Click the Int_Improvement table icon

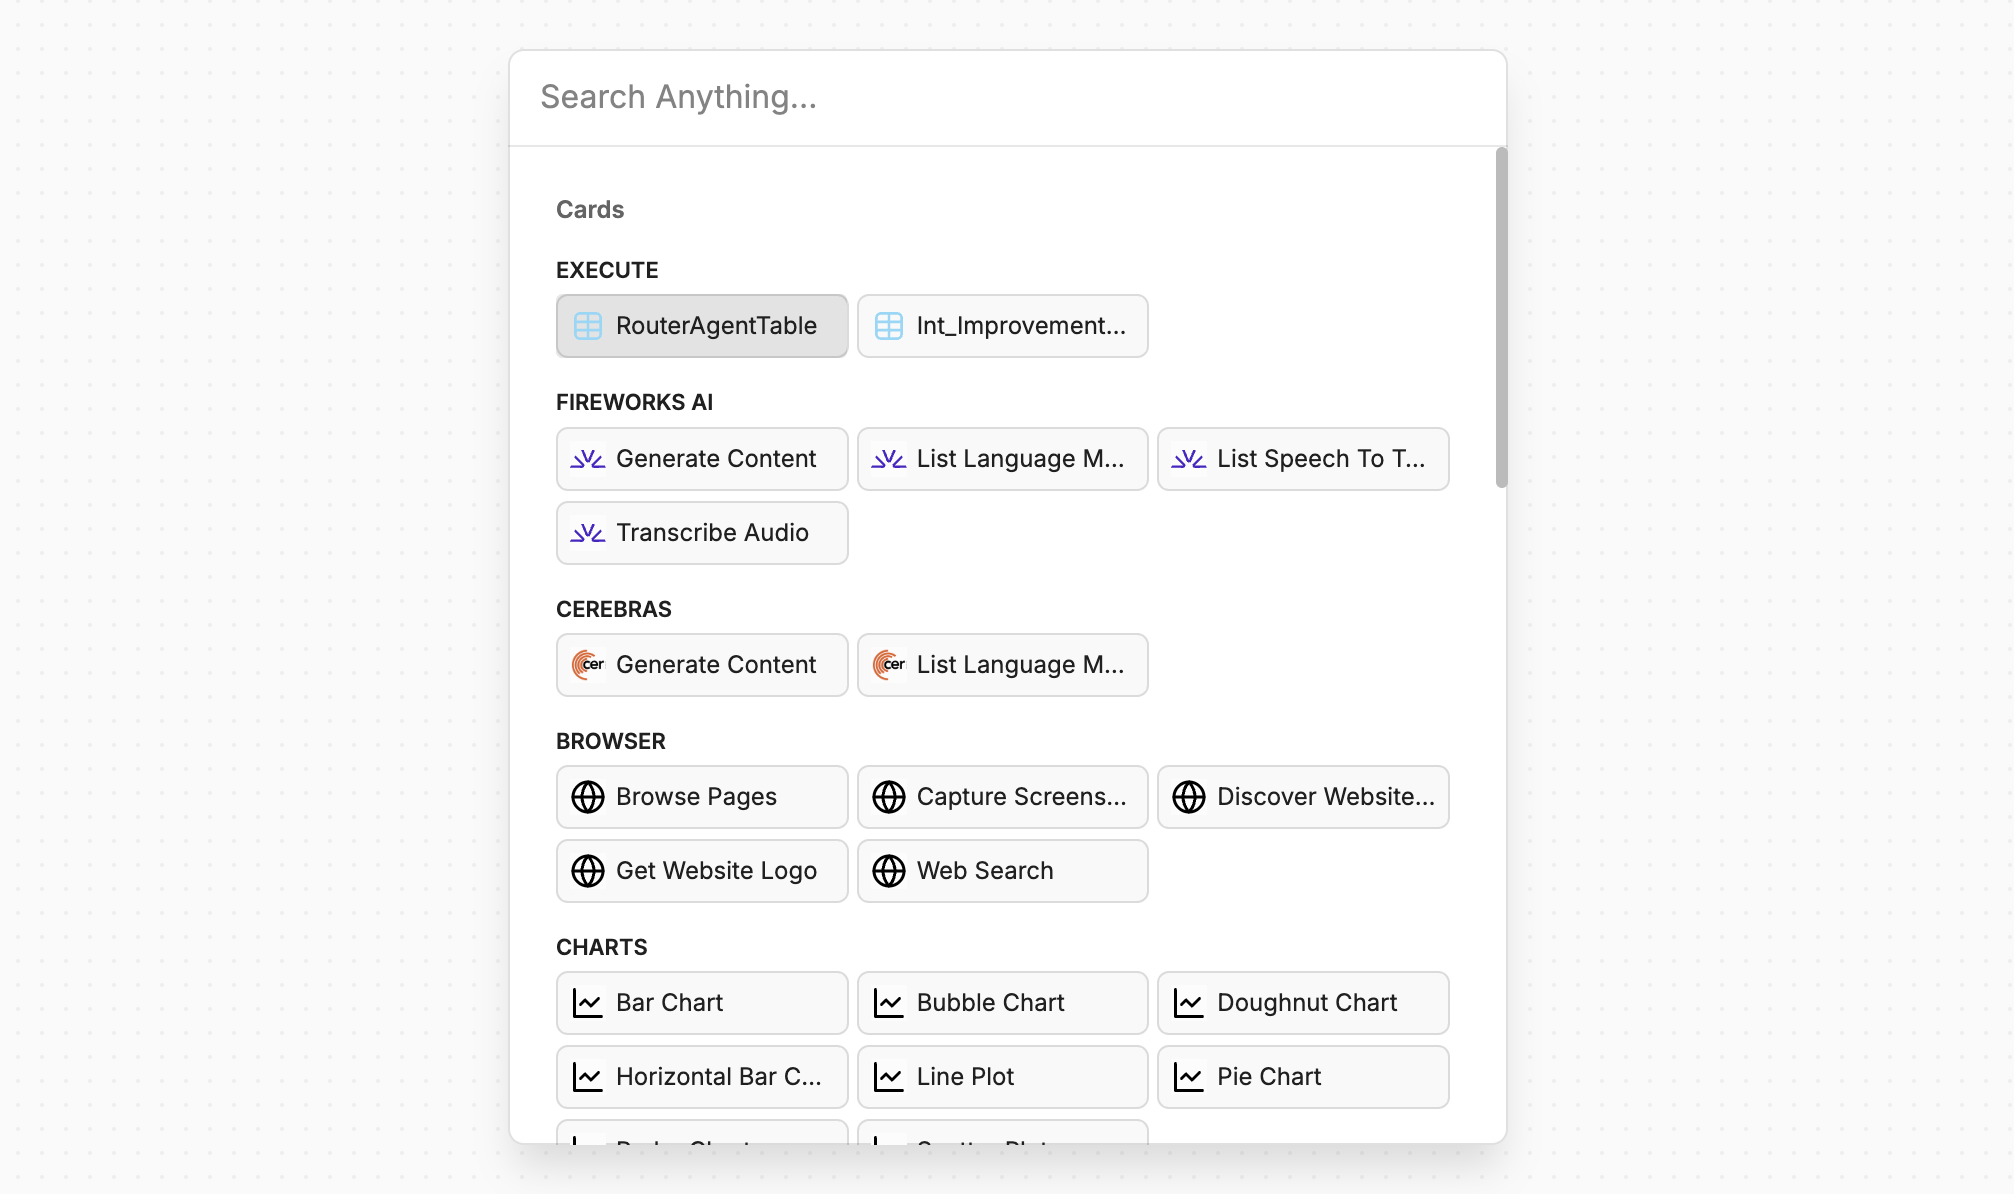888,326
